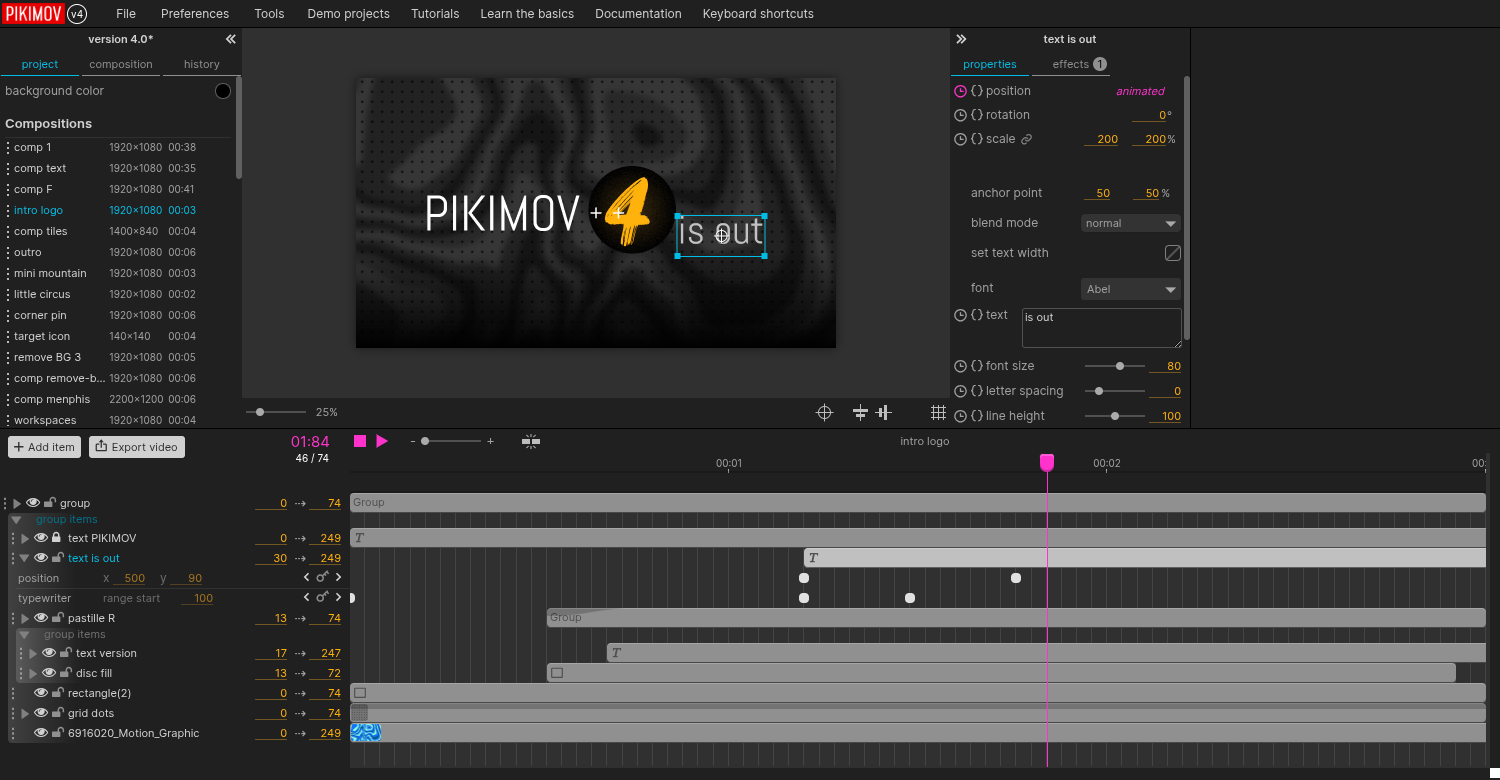The height and width of the screenshot is (780, 1500).
Task: Click the stopwatch icon beside rotation property
Action: [960, 115]
